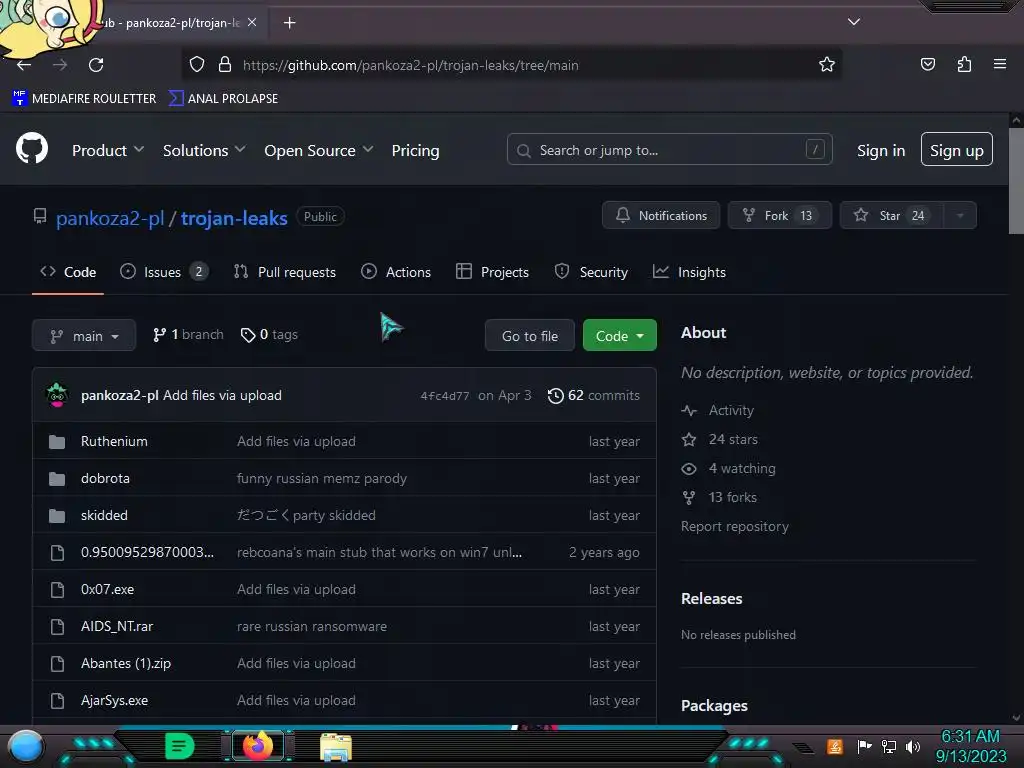Expand the Open Source navigation menu
1024x768 pixels.
tap(319, 150)
